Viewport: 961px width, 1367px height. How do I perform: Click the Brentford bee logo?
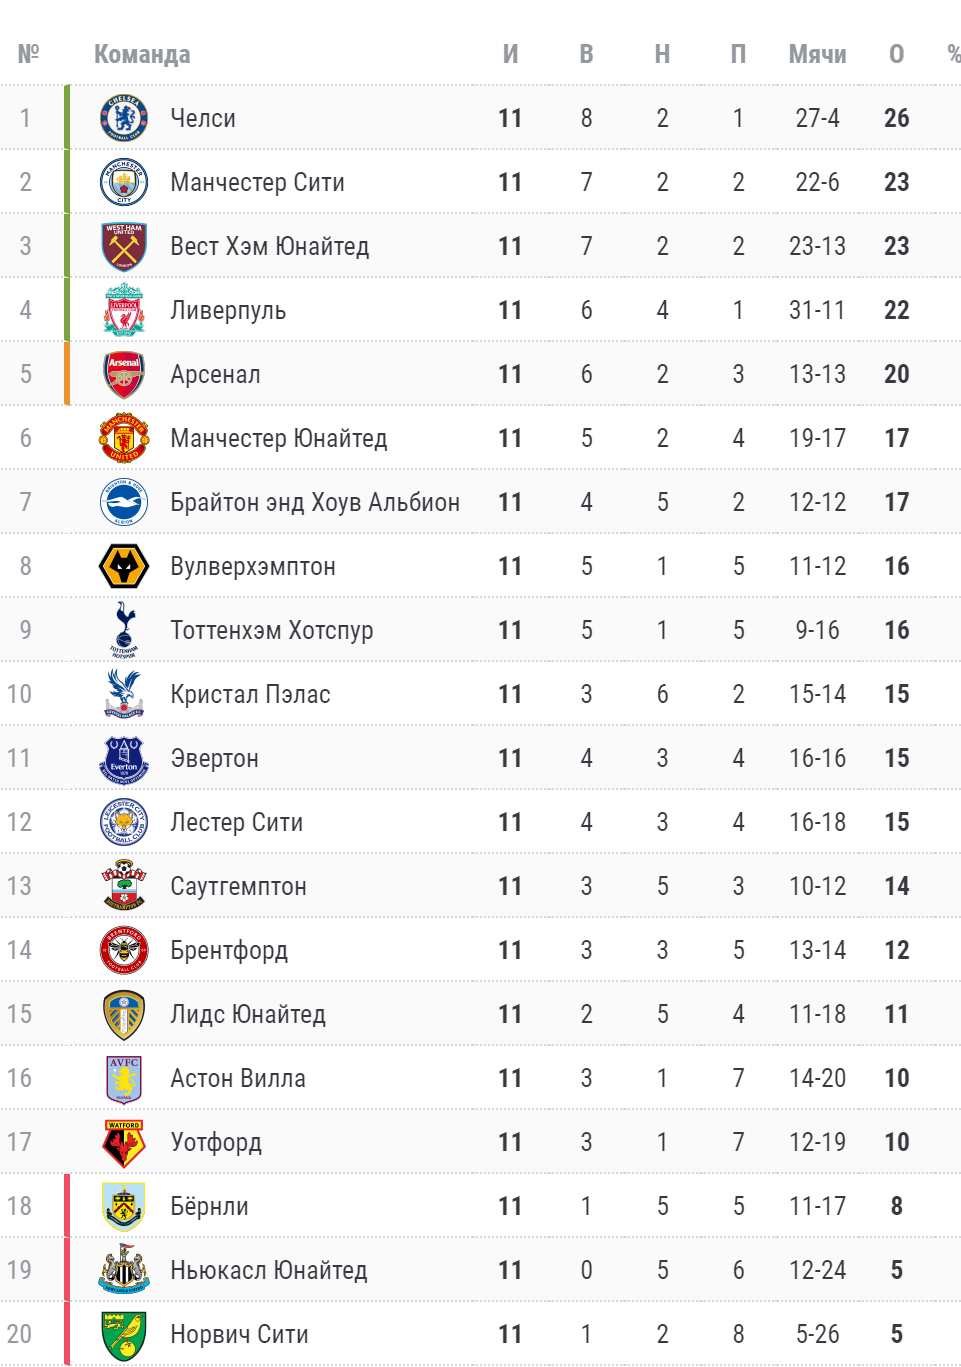click(x=124, y=950)
